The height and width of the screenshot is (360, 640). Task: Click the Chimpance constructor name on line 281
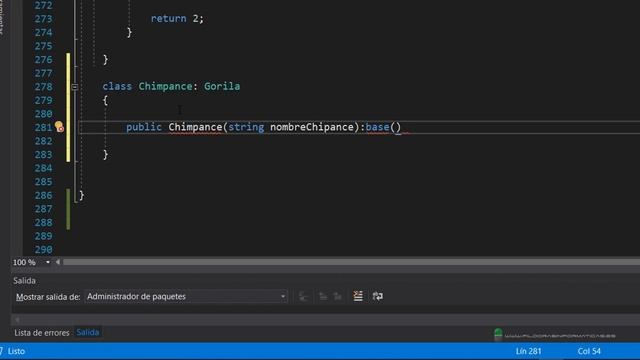point(195,127)
